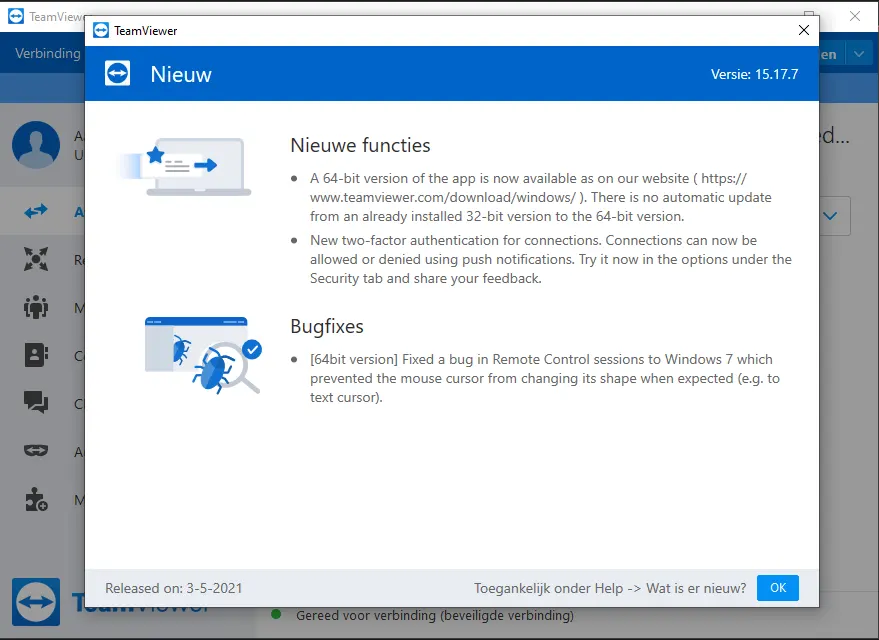Click 'Toegankelijk onder Help -> Wat is er nieuw?' text
The height and width of the screenshot is (640, 879).
610,588
